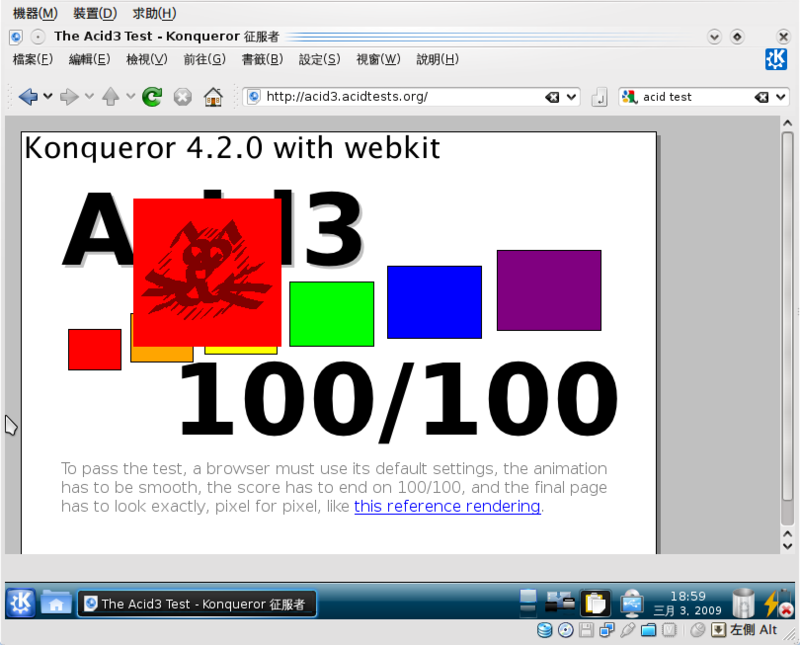Click the Reload page icon
Screen dimensions: 800x645
[x=152, y=97]
